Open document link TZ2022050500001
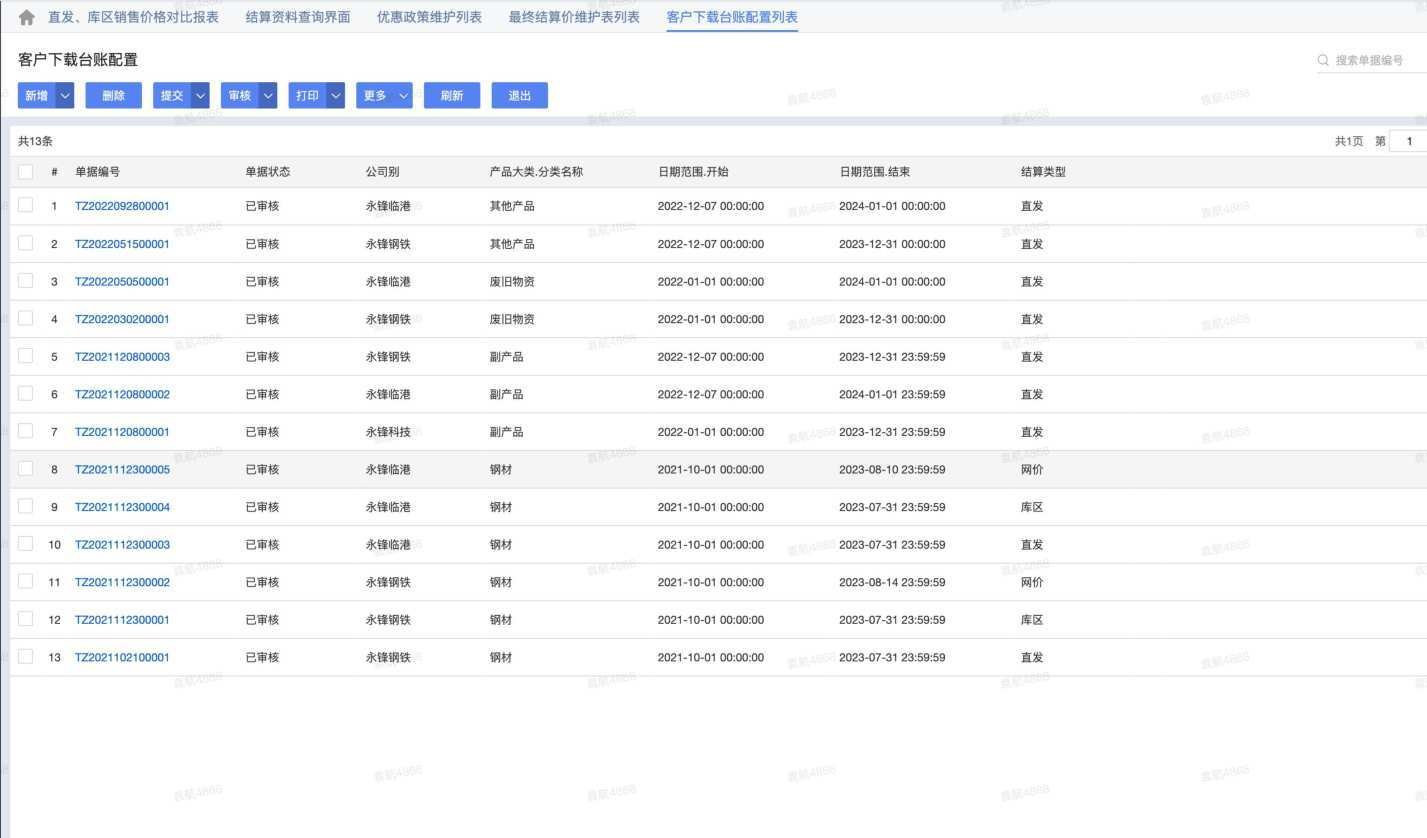The height and width of the screenshot is (838, 1427). pyautogui.click(x=122, y=282)
